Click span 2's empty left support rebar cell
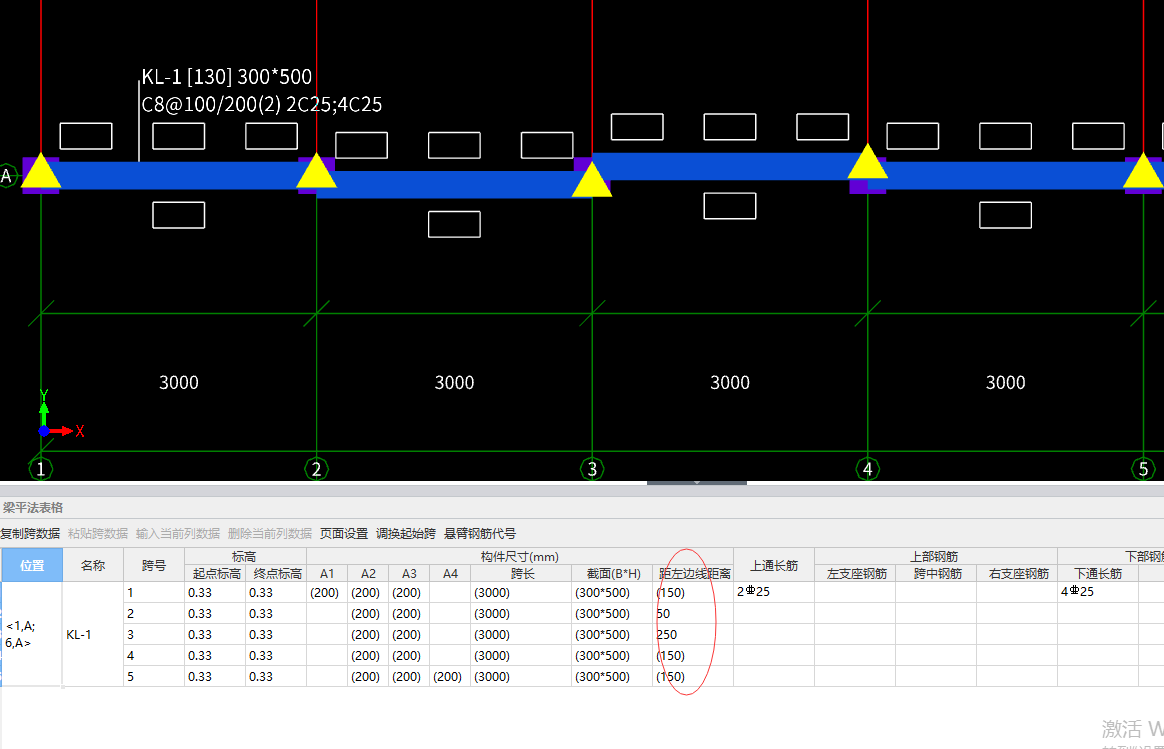 coord(856,614)
